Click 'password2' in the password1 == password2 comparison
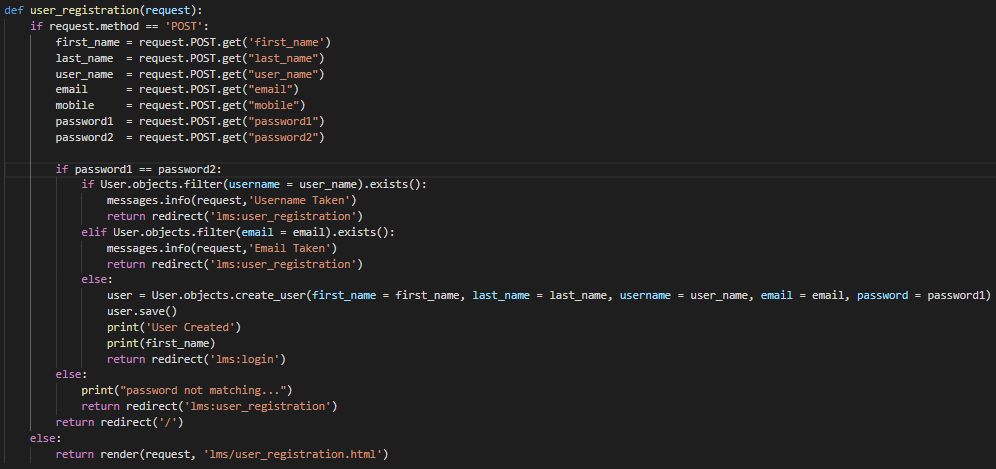This screenshot has height=469, width=996. [x=186, y=169]
